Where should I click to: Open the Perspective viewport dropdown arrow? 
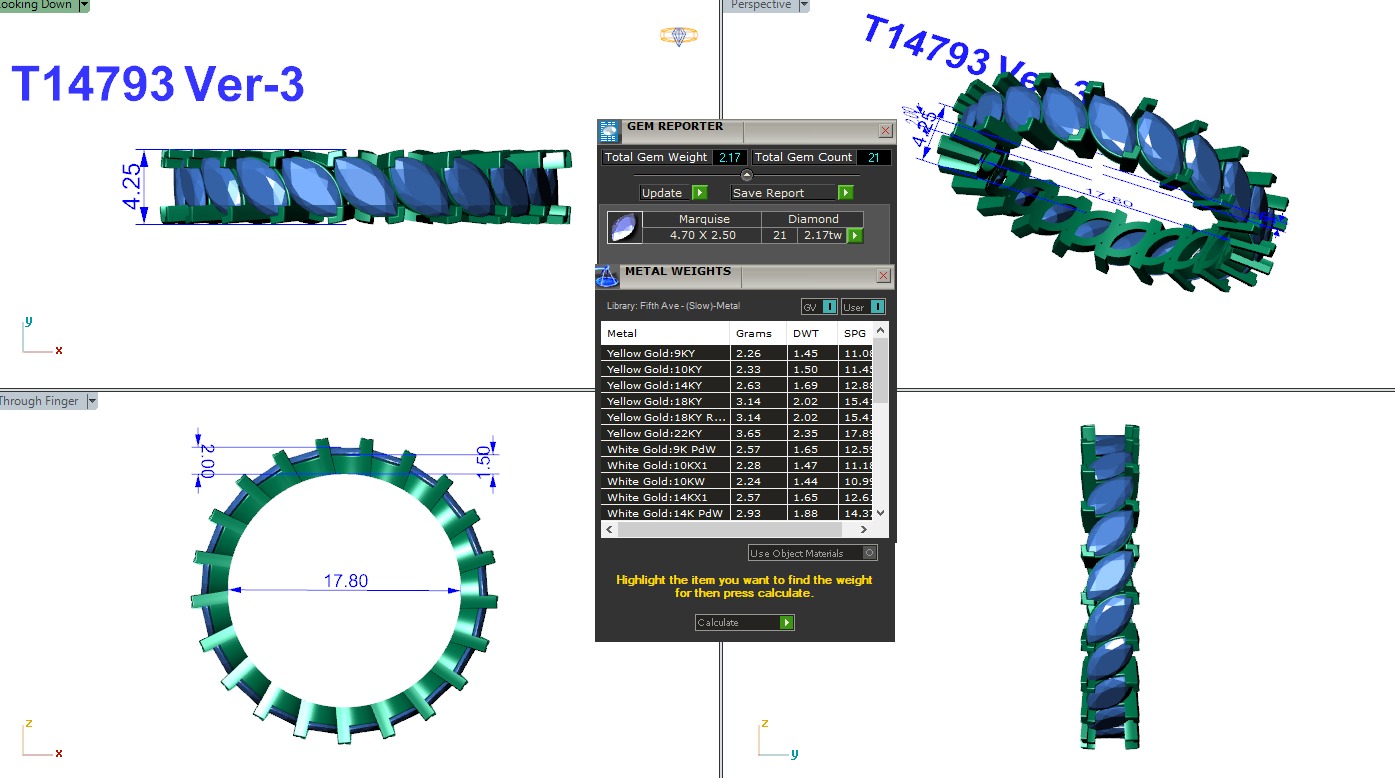(x=803, y=5)
